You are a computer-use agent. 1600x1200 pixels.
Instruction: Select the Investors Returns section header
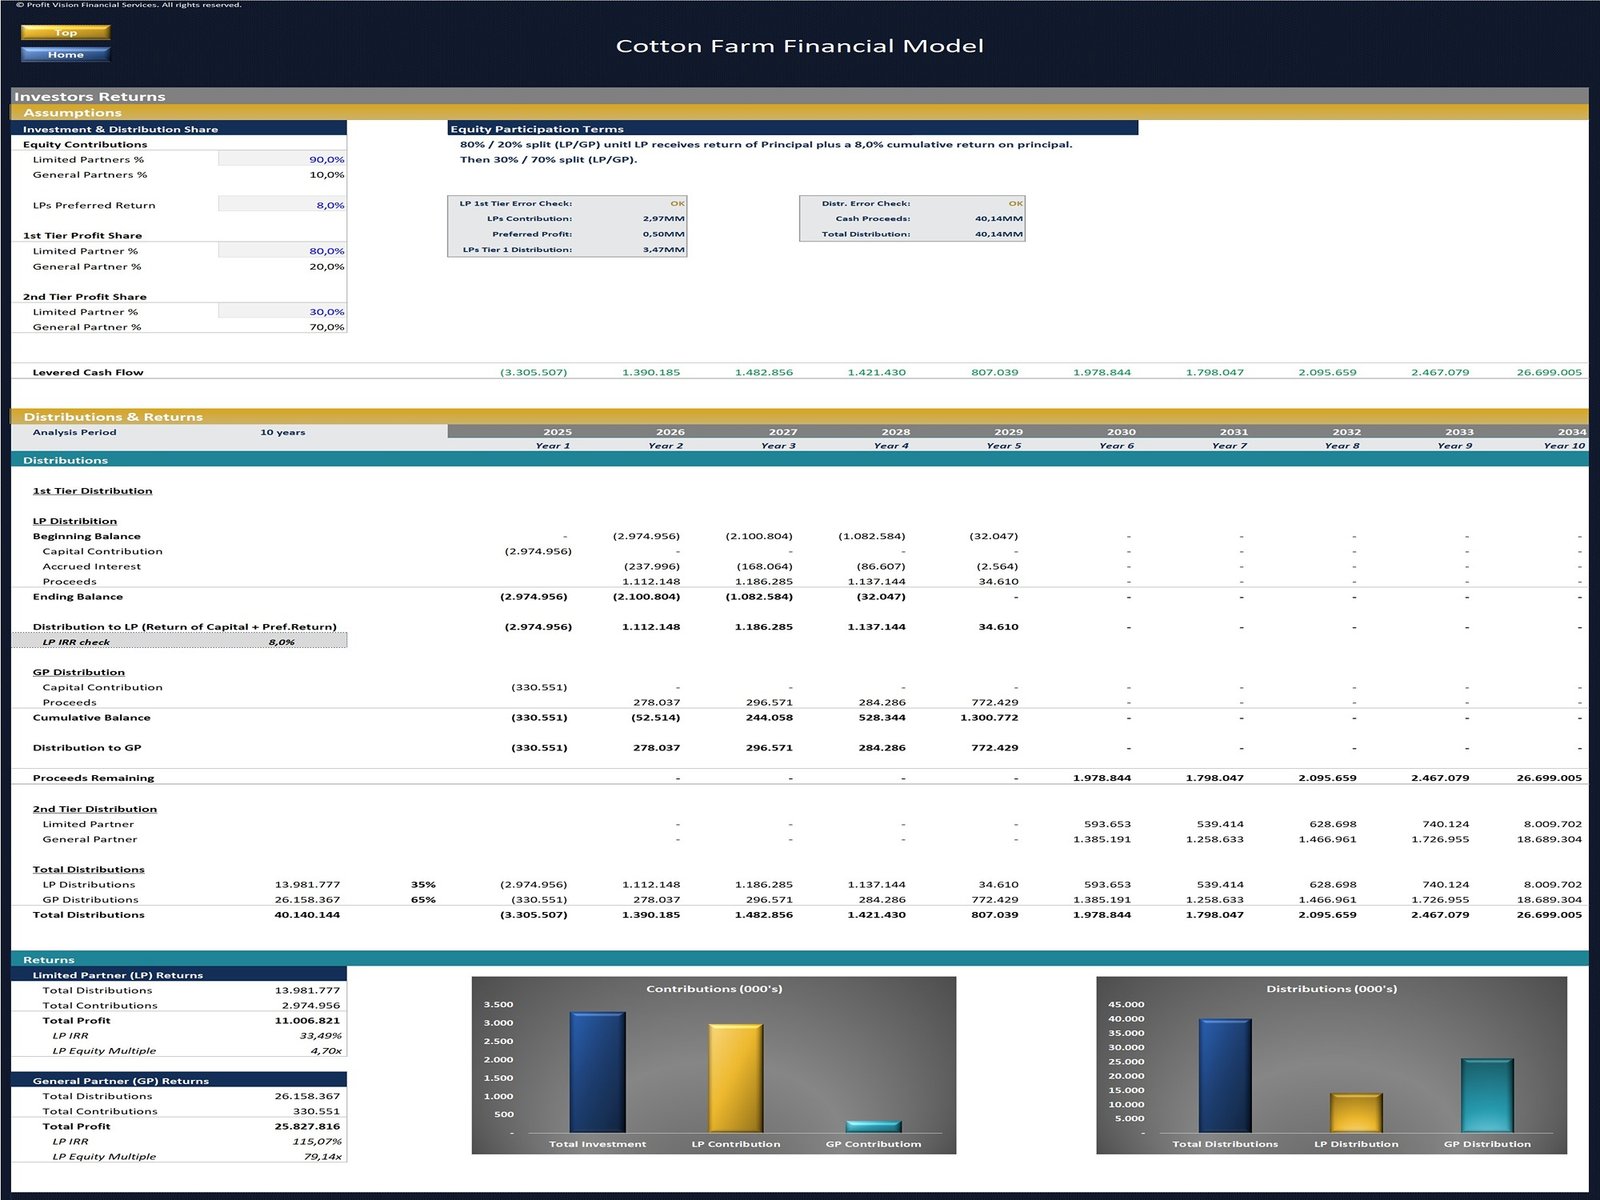[x=90, y=97]
